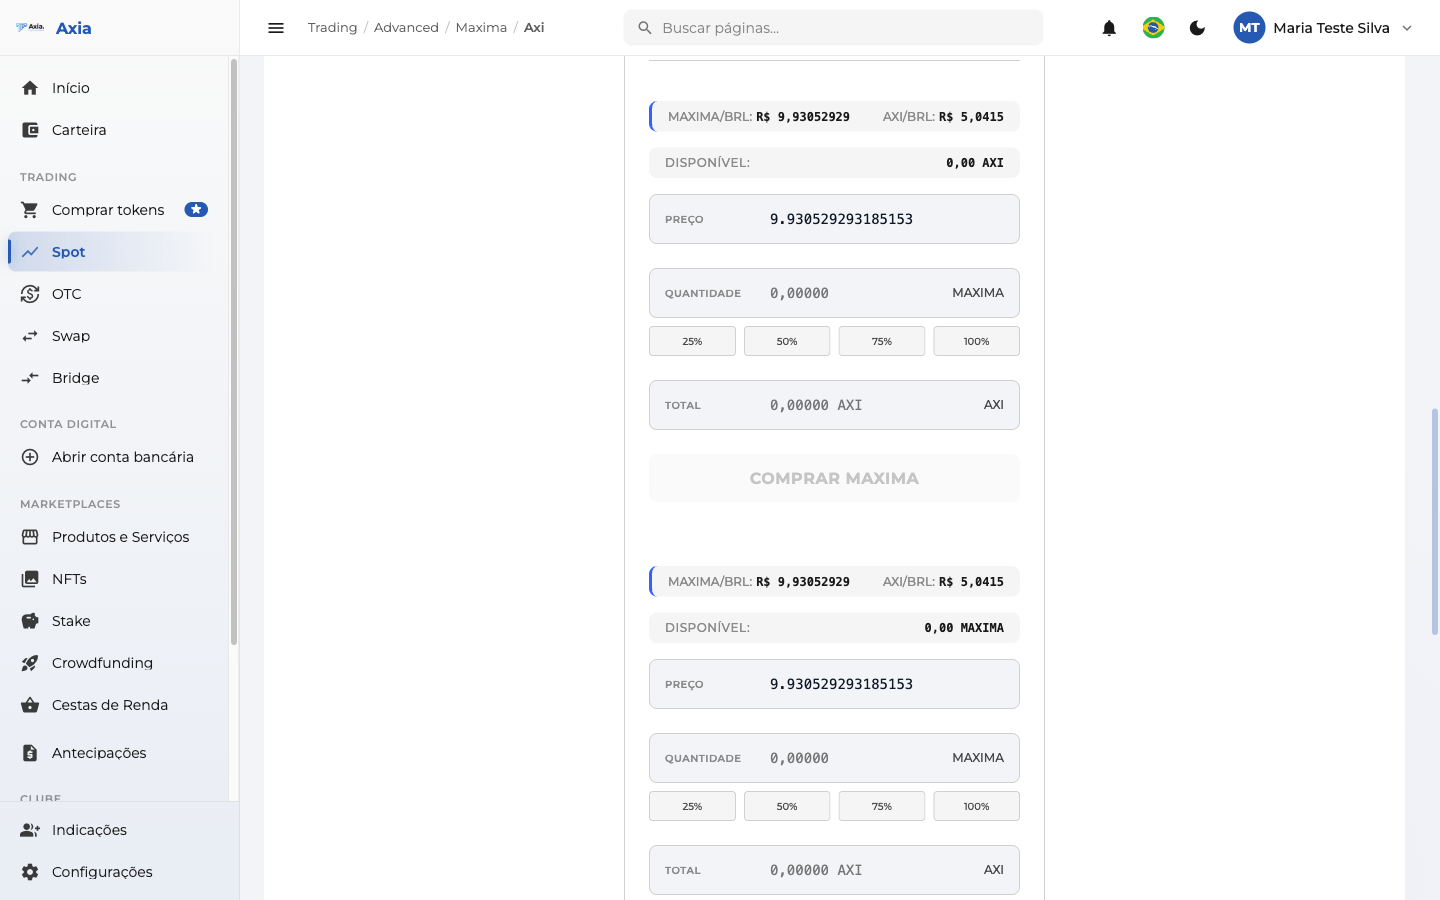The width and height of the screenshot is (1440, 900).
Task: Open Antecipações document icon
Action: [30, 753]
